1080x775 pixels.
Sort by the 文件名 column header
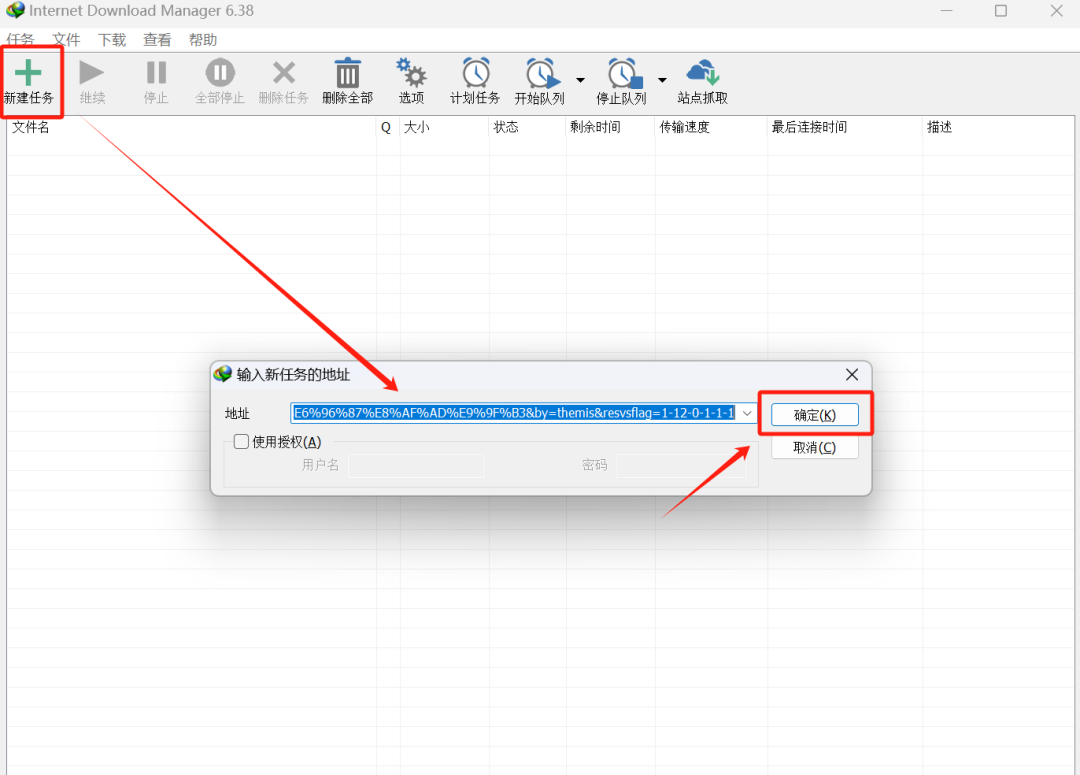coord(191,127)
